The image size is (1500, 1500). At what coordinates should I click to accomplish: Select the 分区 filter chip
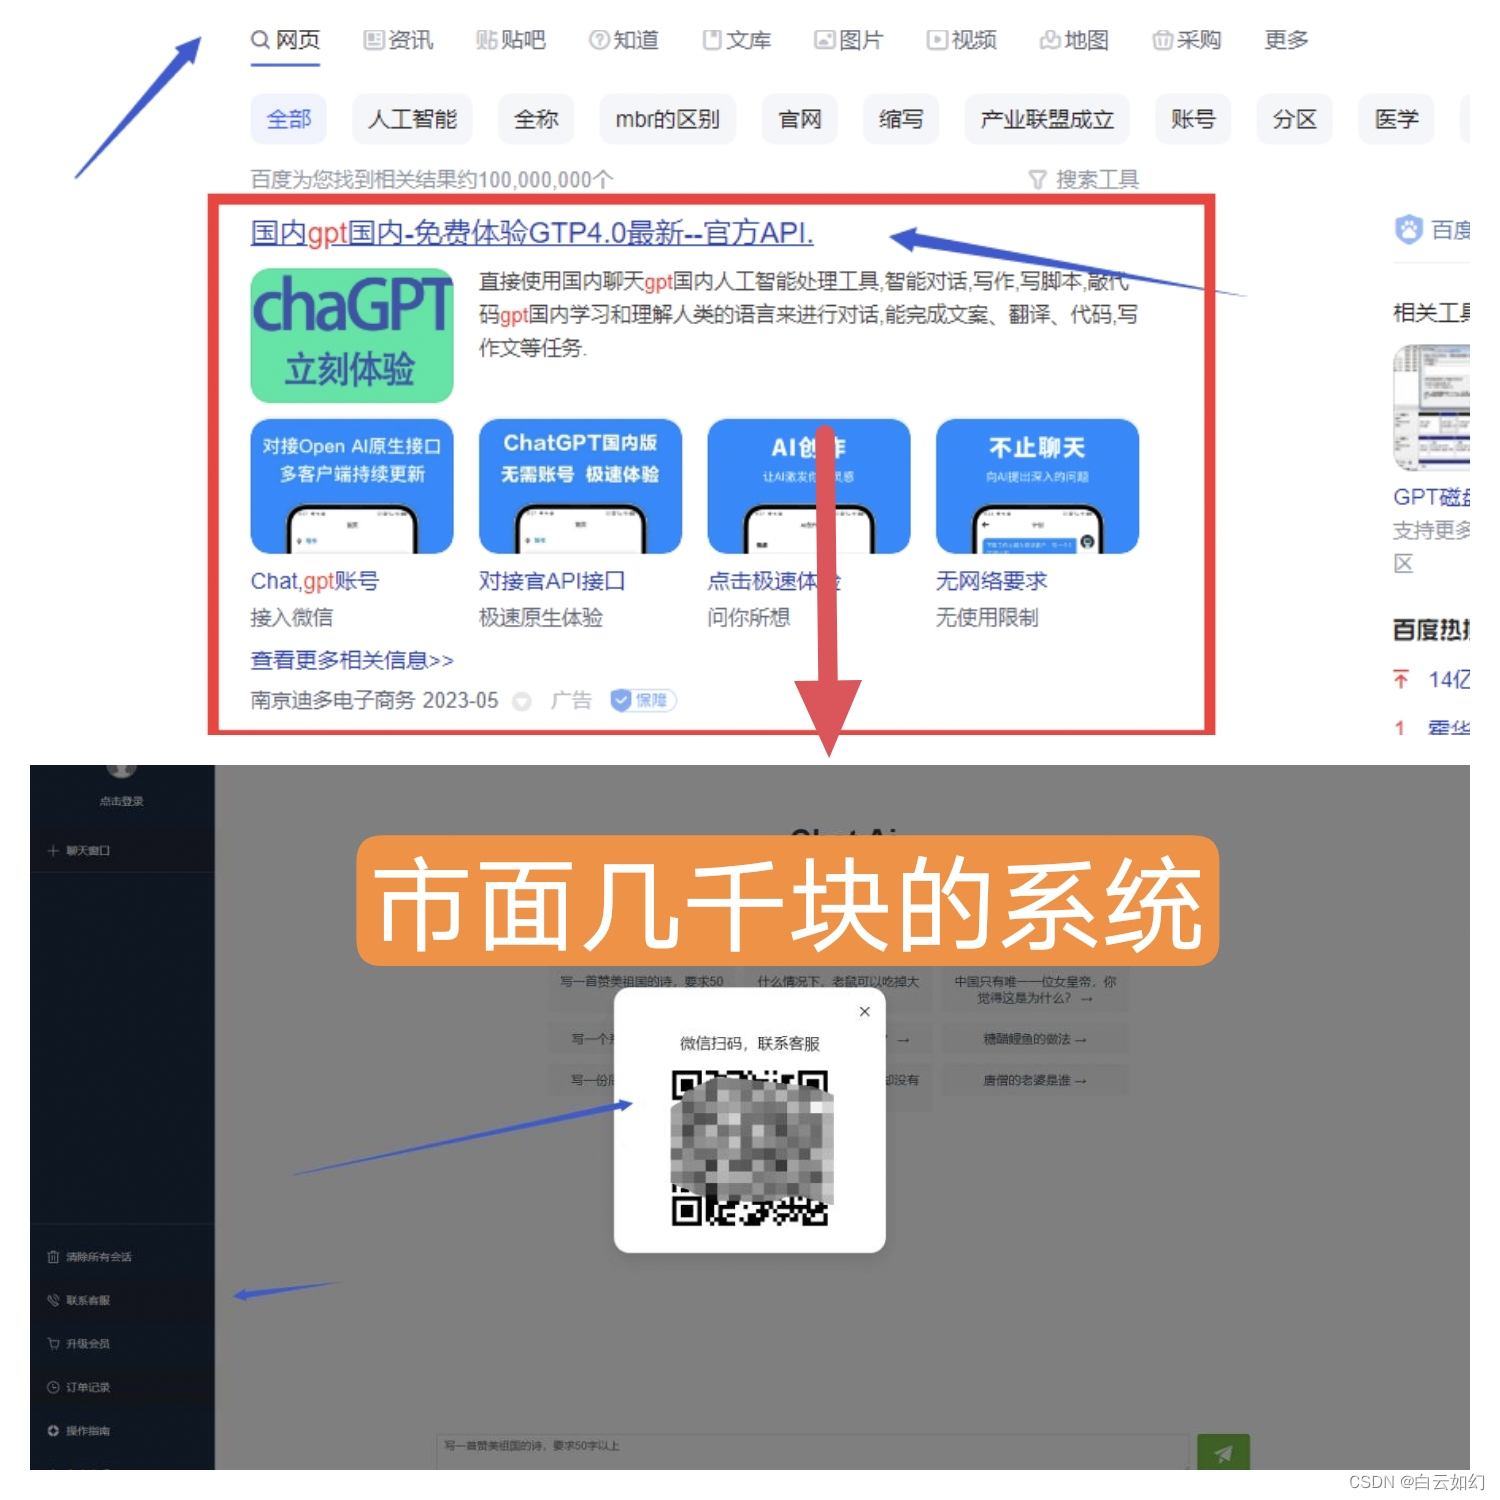click(x=1295, y=119)
